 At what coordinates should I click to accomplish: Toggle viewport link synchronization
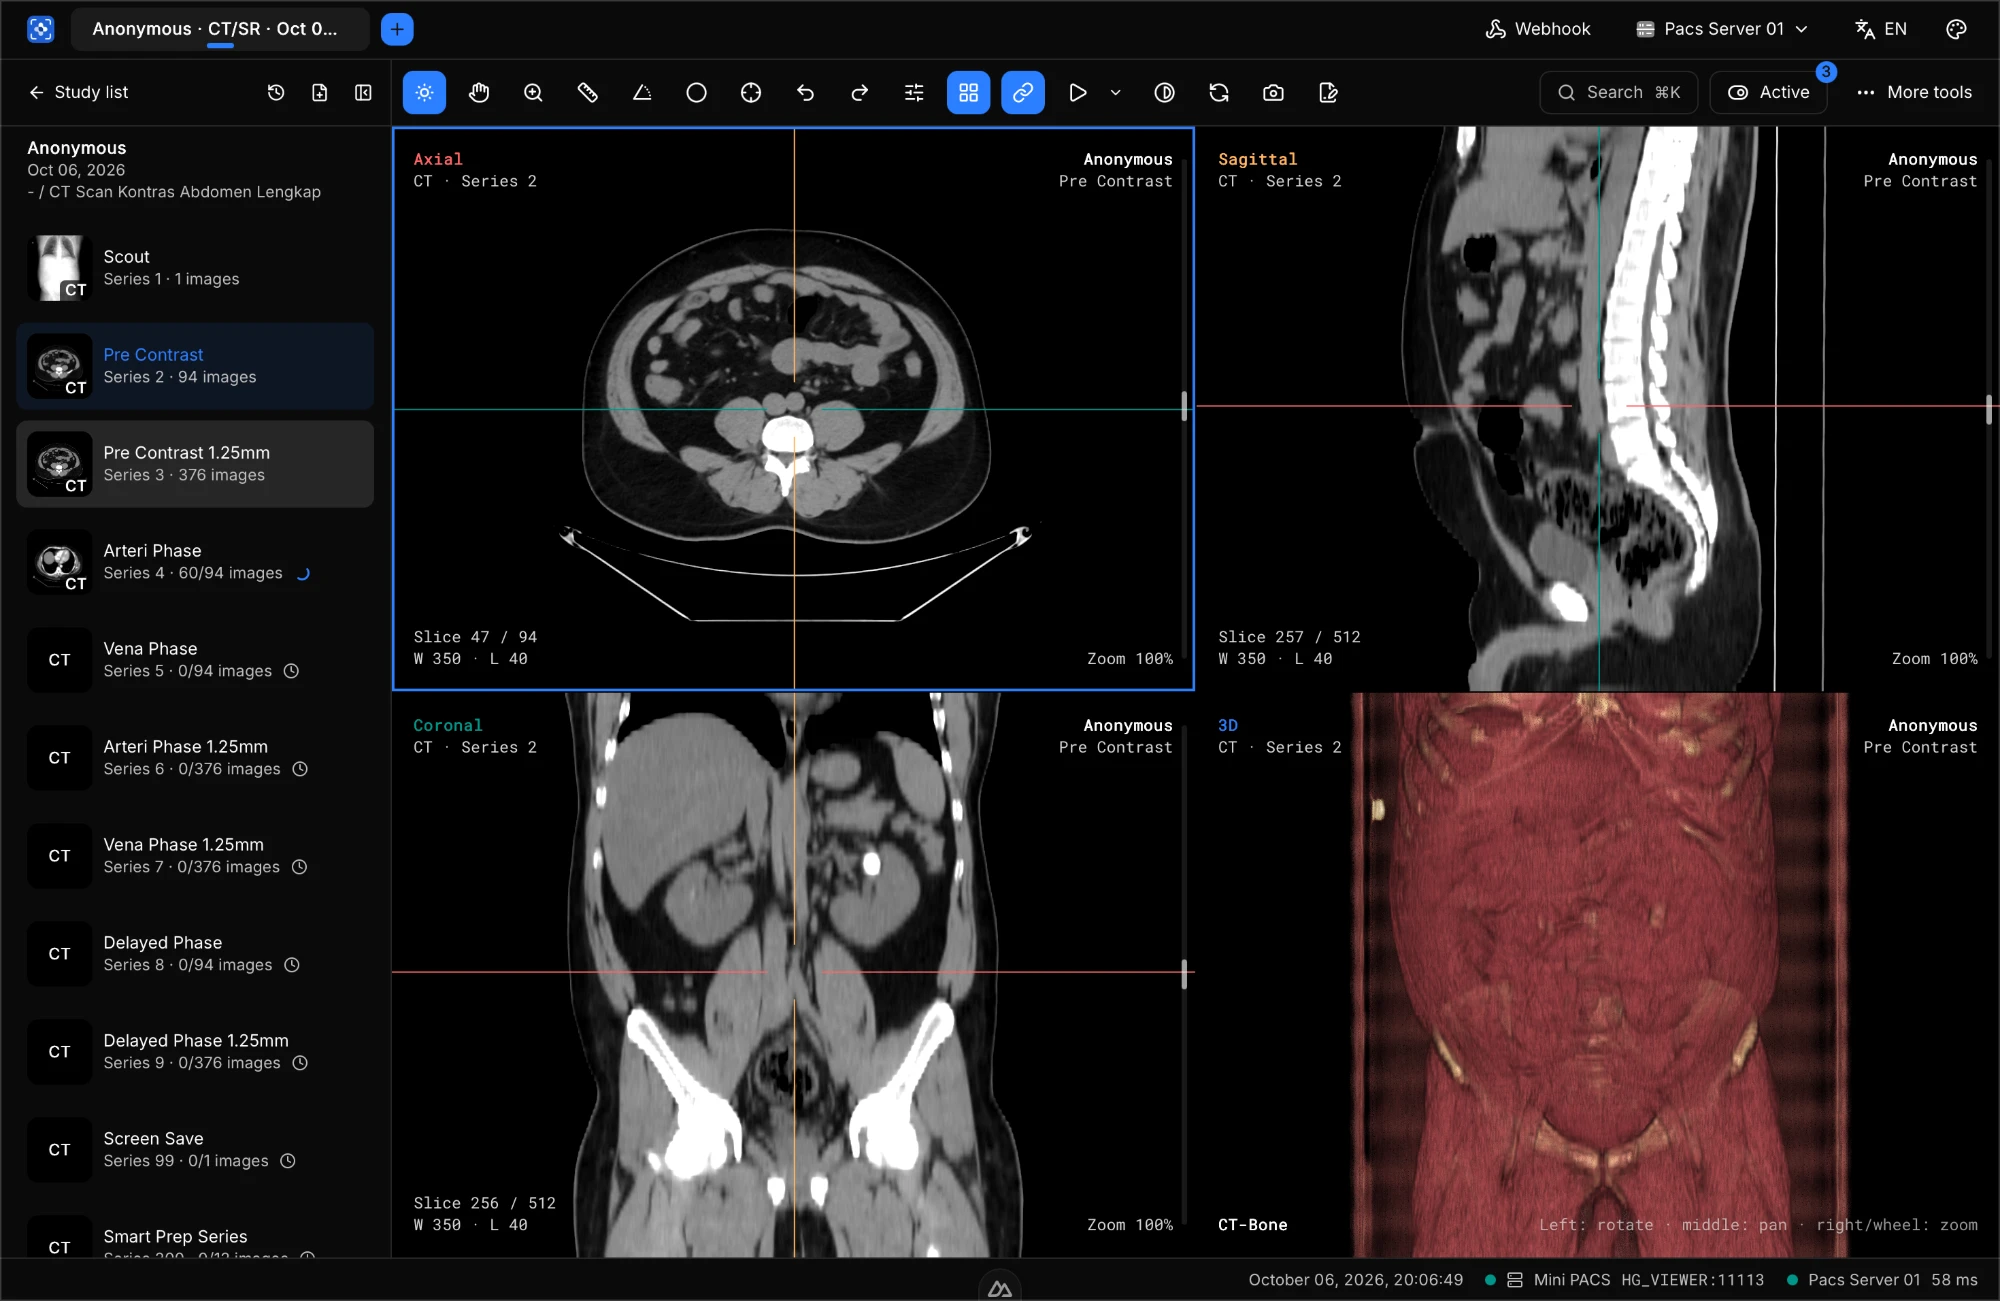(x=1023, y=92)
